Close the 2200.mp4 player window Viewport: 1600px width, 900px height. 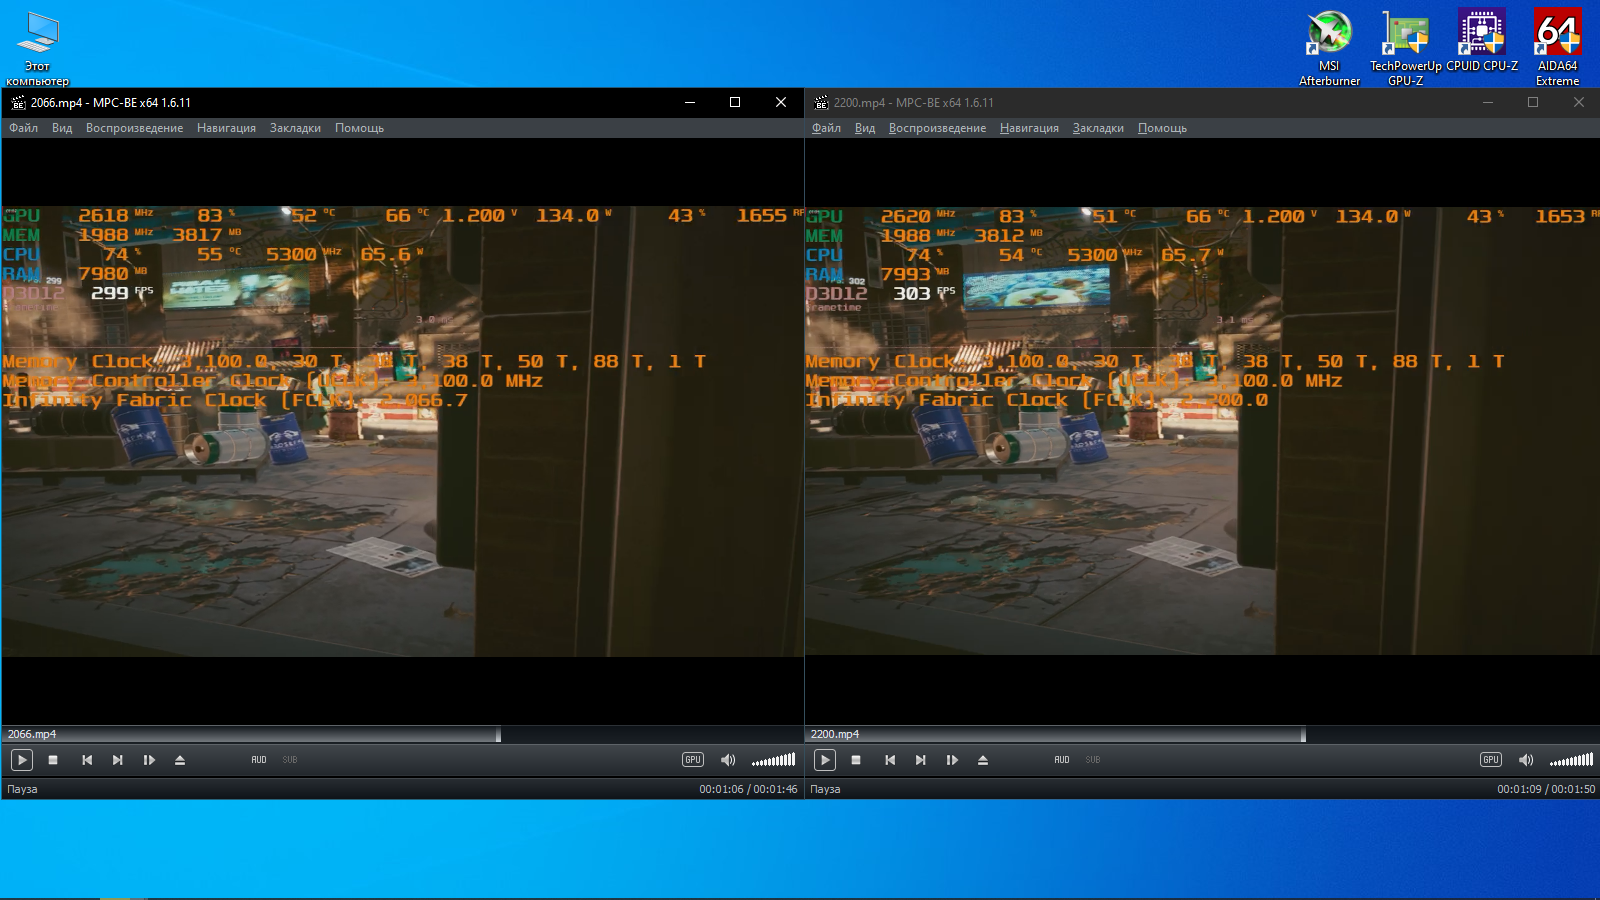pyautogui.click(x=1579, y=102)
